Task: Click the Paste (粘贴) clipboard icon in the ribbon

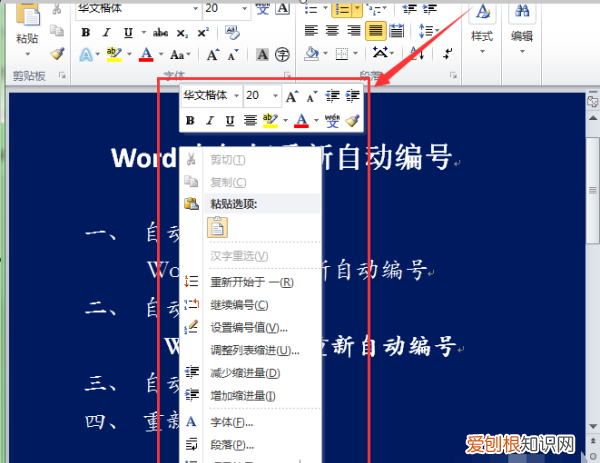Action: [27, 15]
